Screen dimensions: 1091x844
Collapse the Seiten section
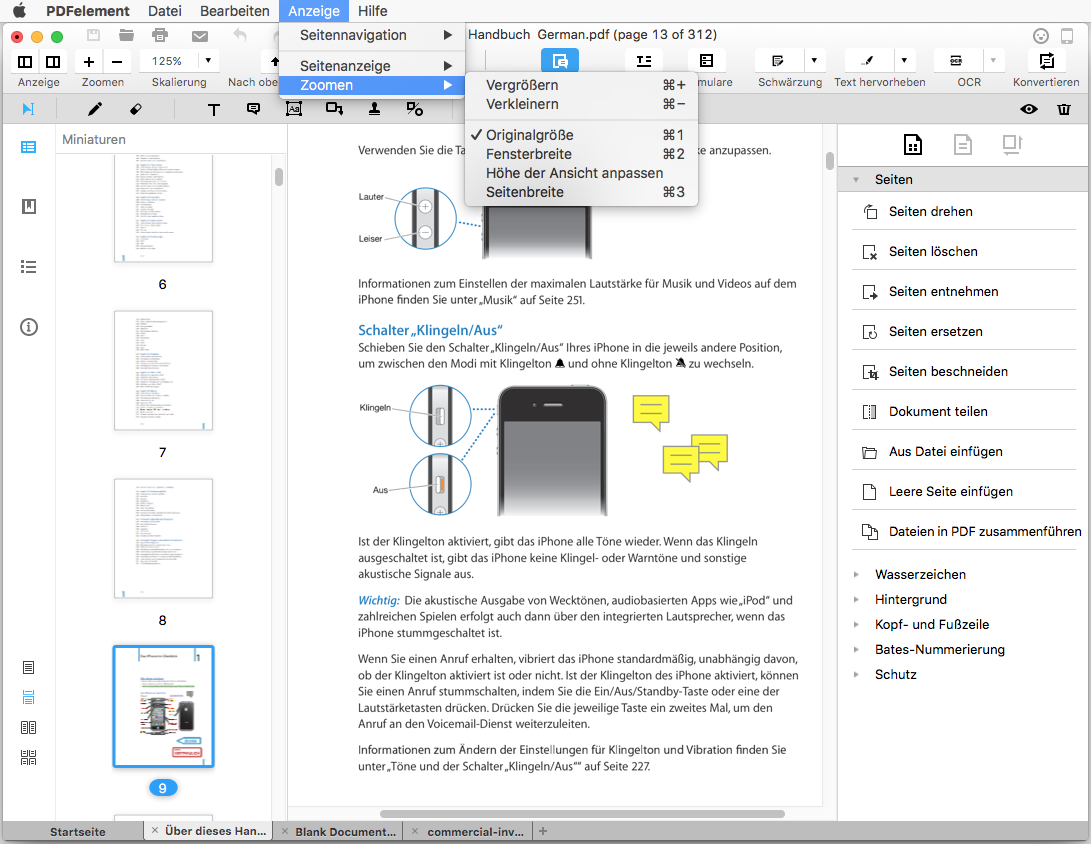857,180
